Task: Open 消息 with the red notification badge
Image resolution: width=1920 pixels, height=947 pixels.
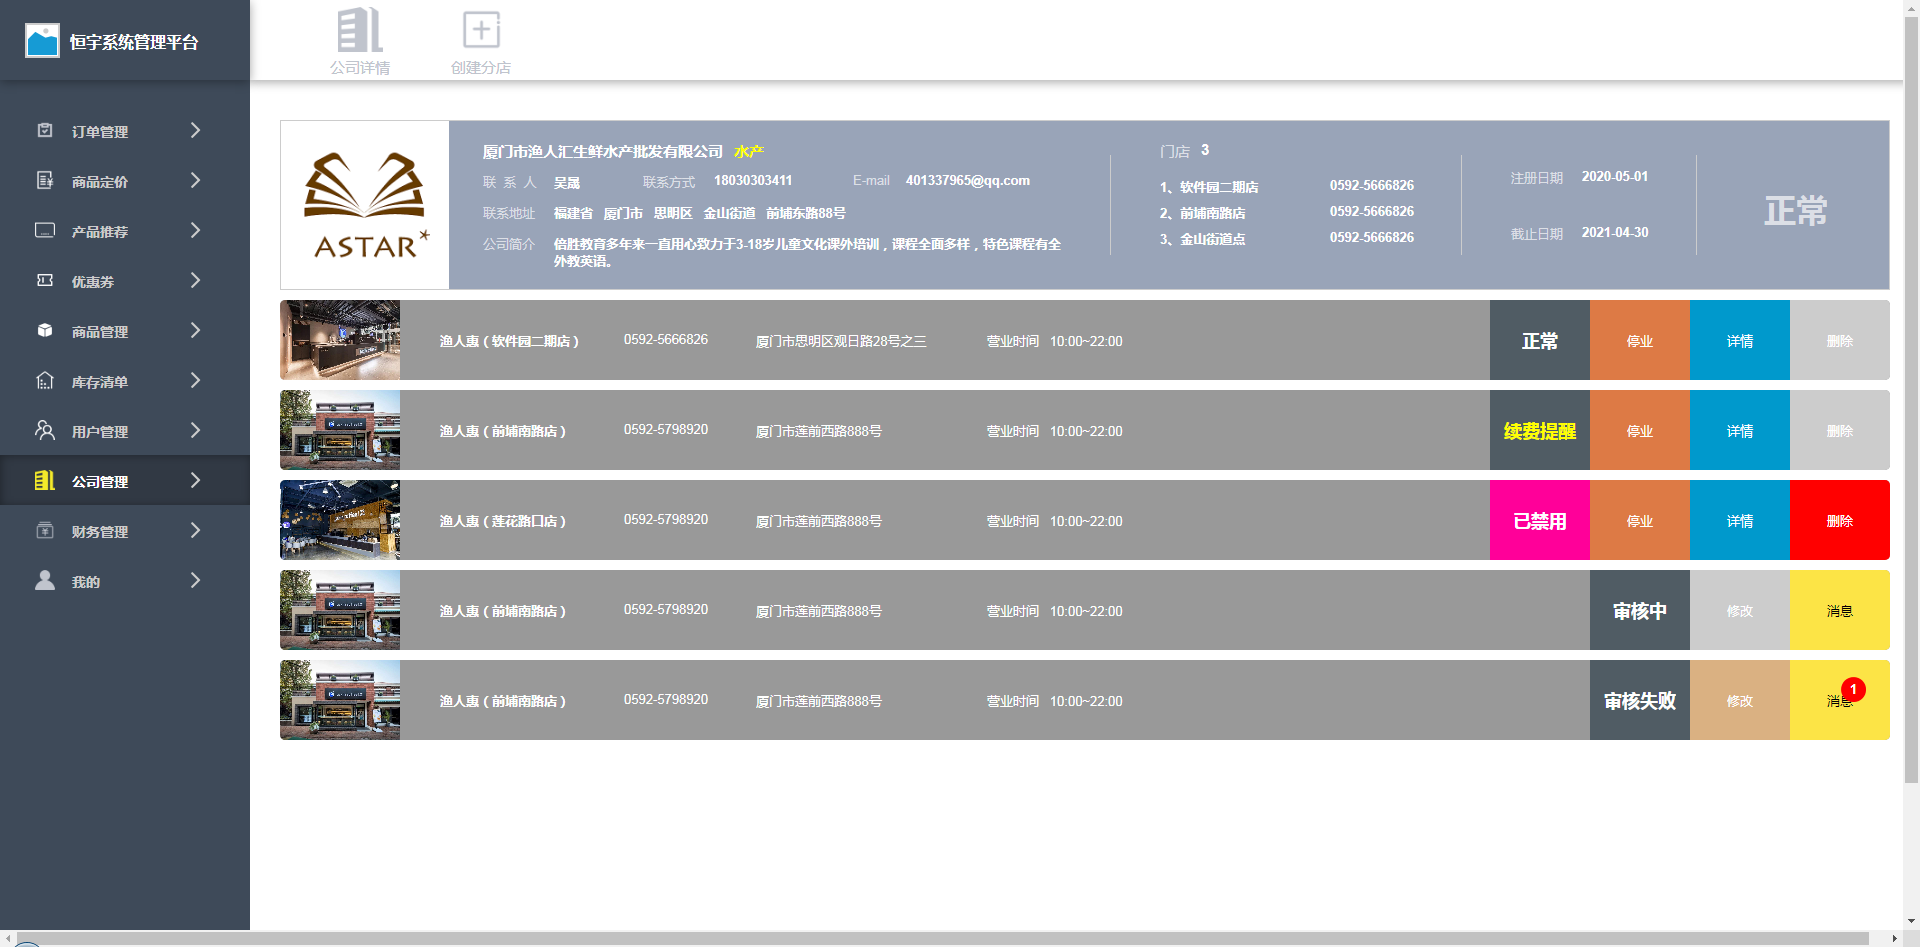Action: click(x=1840, y=700)
